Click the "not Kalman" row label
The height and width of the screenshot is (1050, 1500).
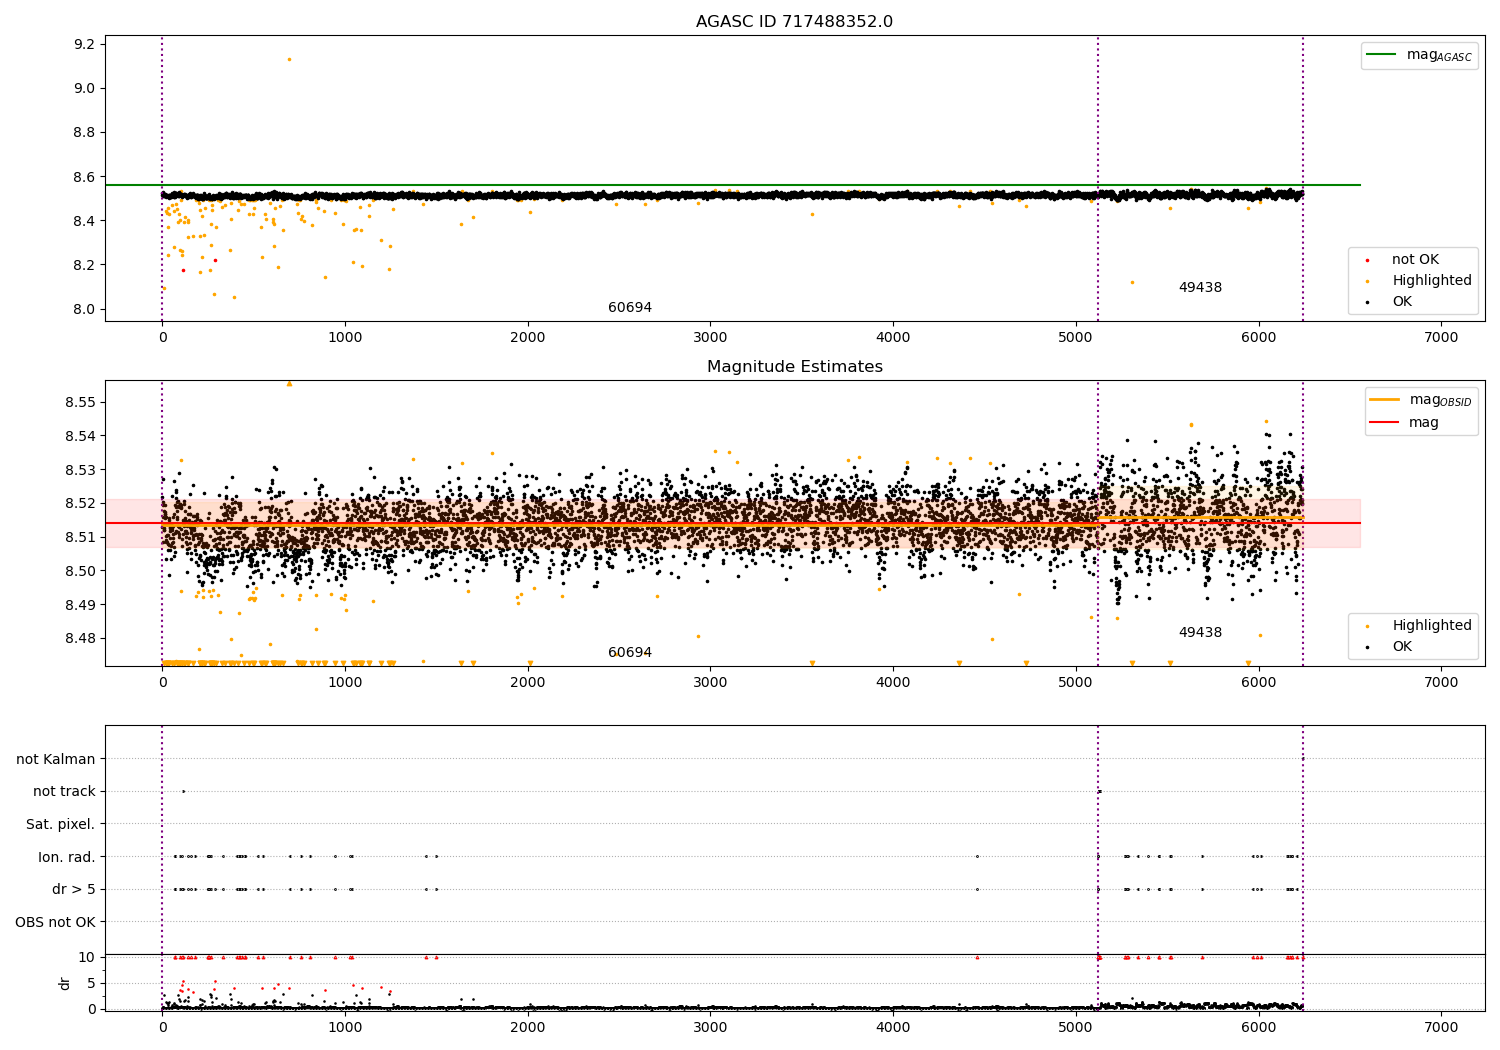pyautogui.click(x=56, y=759)
